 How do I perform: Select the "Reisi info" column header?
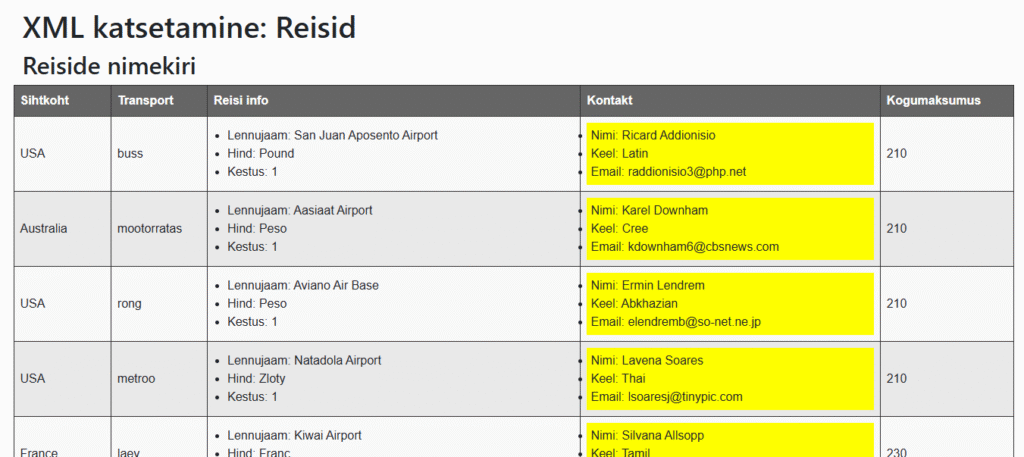coord(240,100)
